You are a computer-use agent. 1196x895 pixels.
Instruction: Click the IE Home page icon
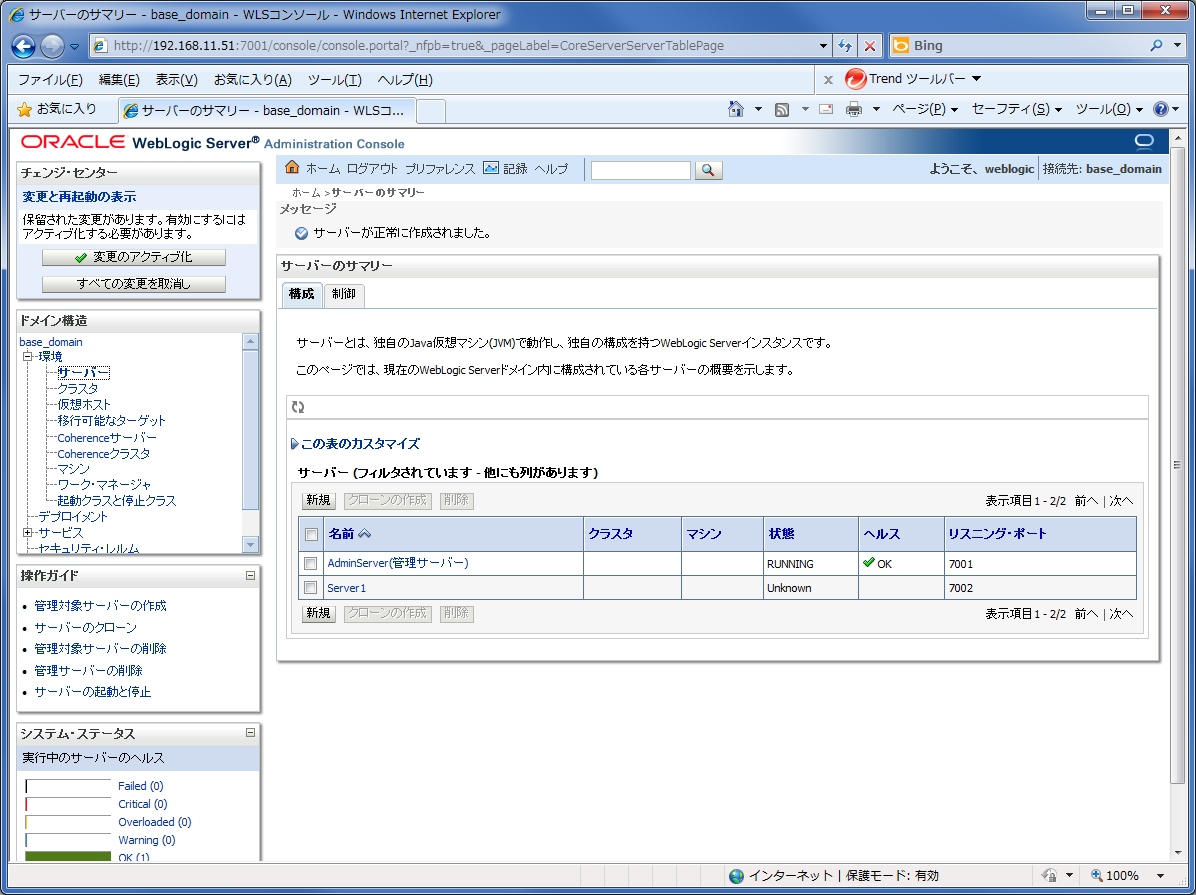[x=736, y=109]
